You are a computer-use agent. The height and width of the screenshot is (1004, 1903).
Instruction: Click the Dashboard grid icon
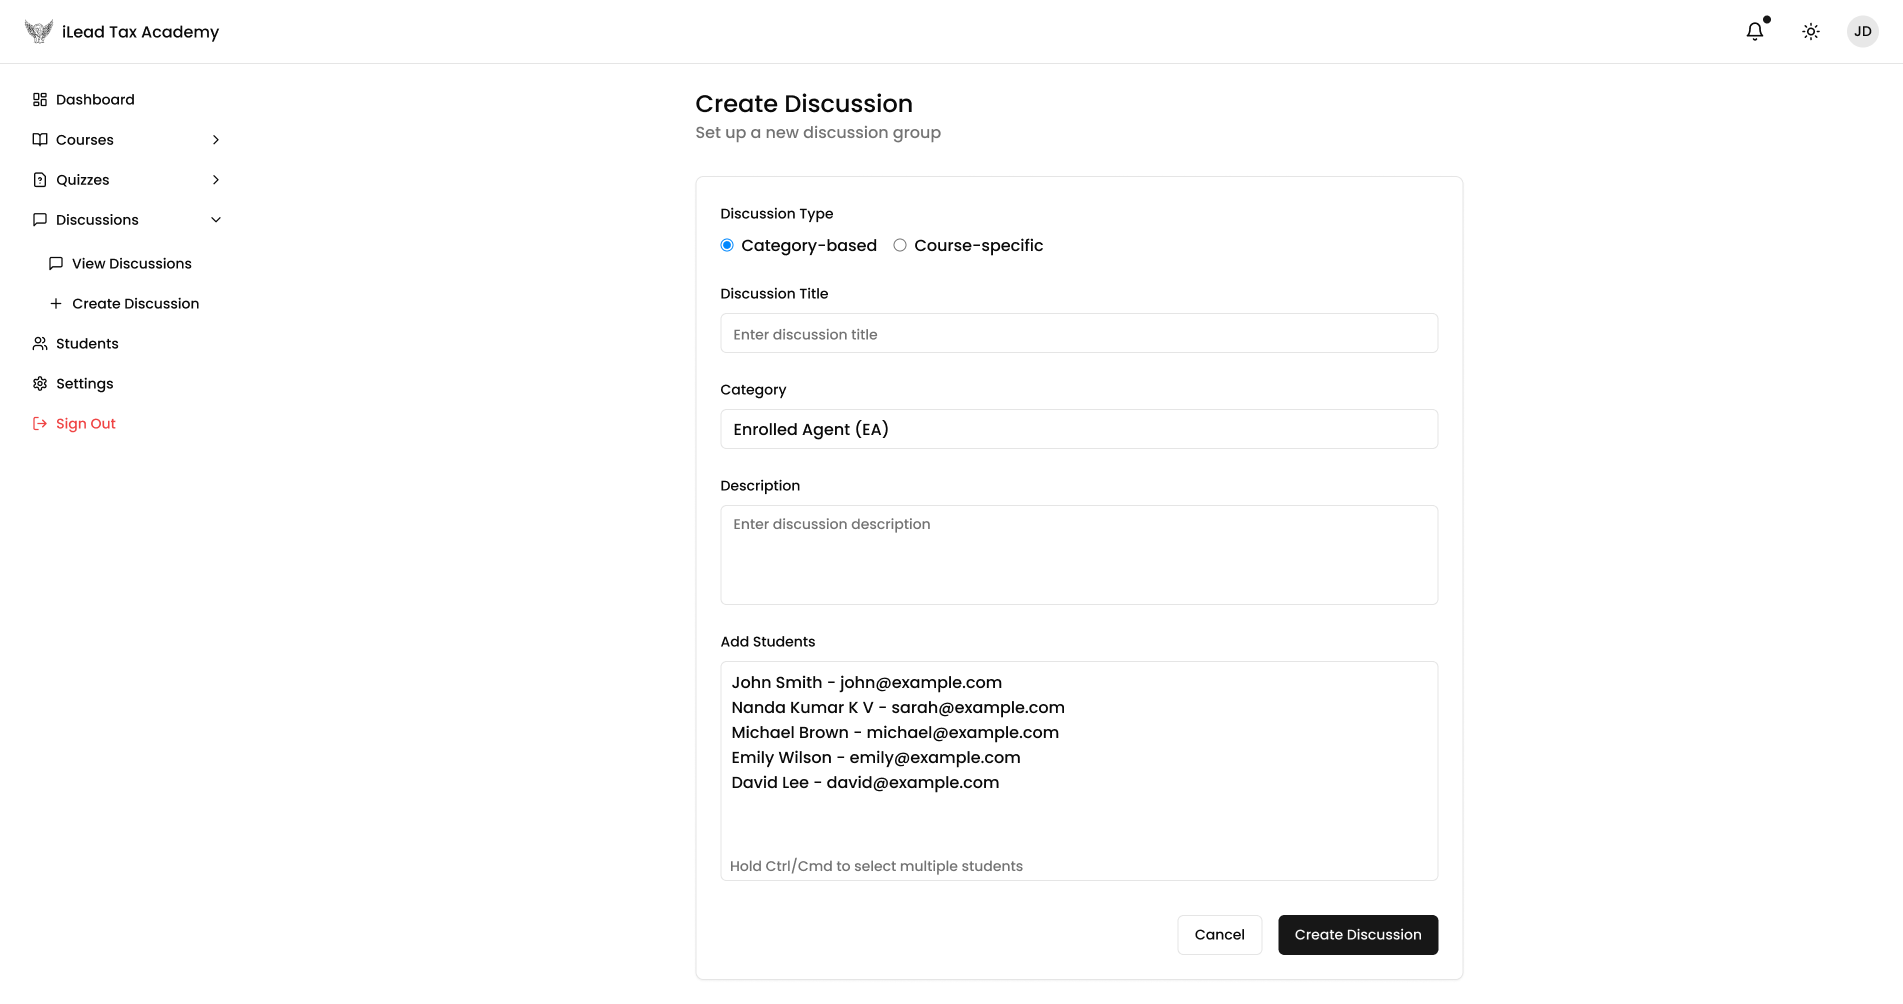coord(40,100)
